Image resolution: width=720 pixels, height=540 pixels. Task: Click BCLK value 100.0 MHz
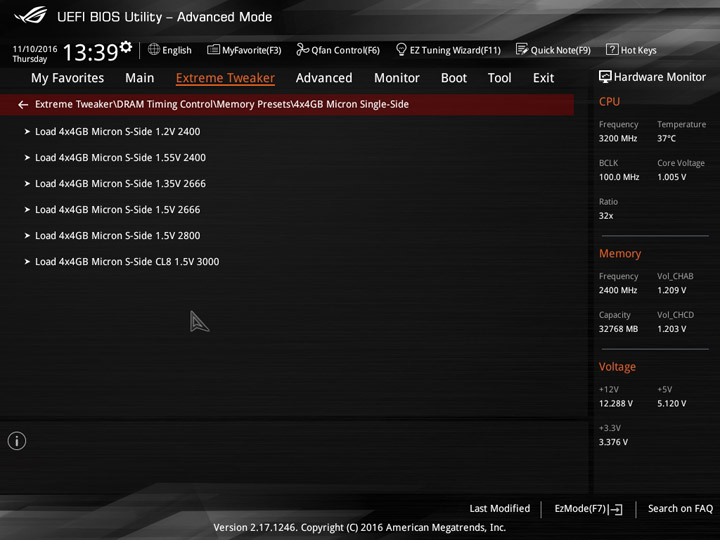pos(619,177)
